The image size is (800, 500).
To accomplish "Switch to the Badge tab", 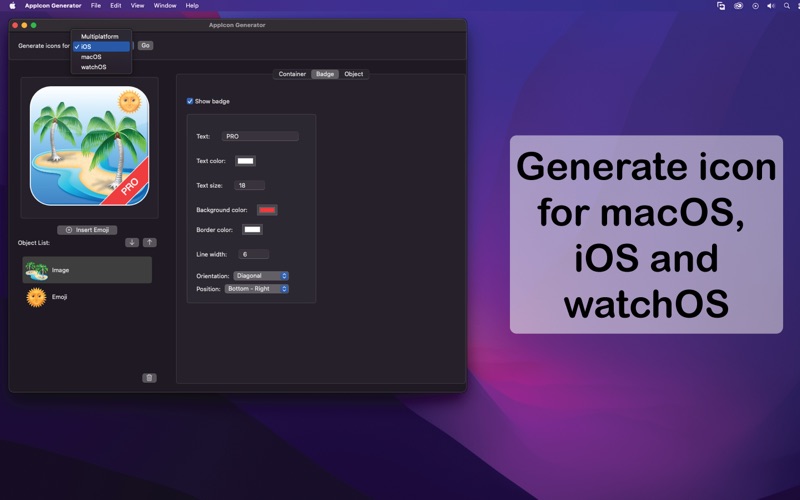I will [x=325, y=74].
